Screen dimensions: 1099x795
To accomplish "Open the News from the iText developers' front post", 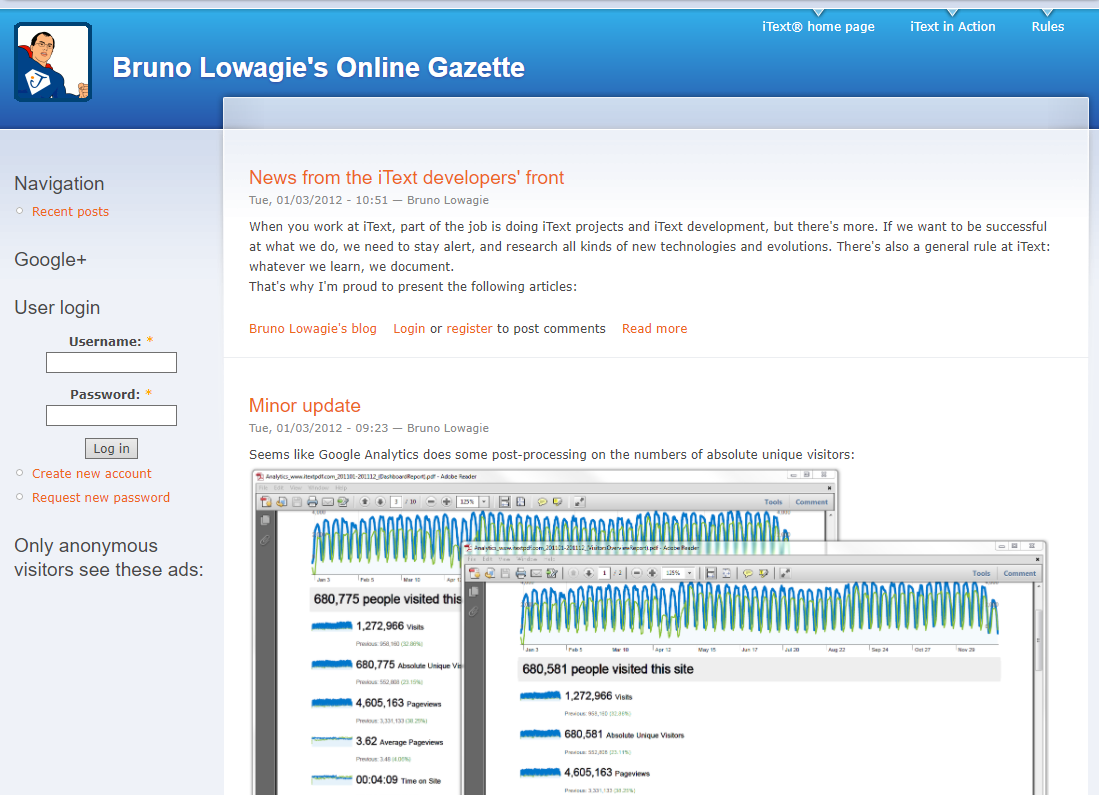I will point(407,177).
